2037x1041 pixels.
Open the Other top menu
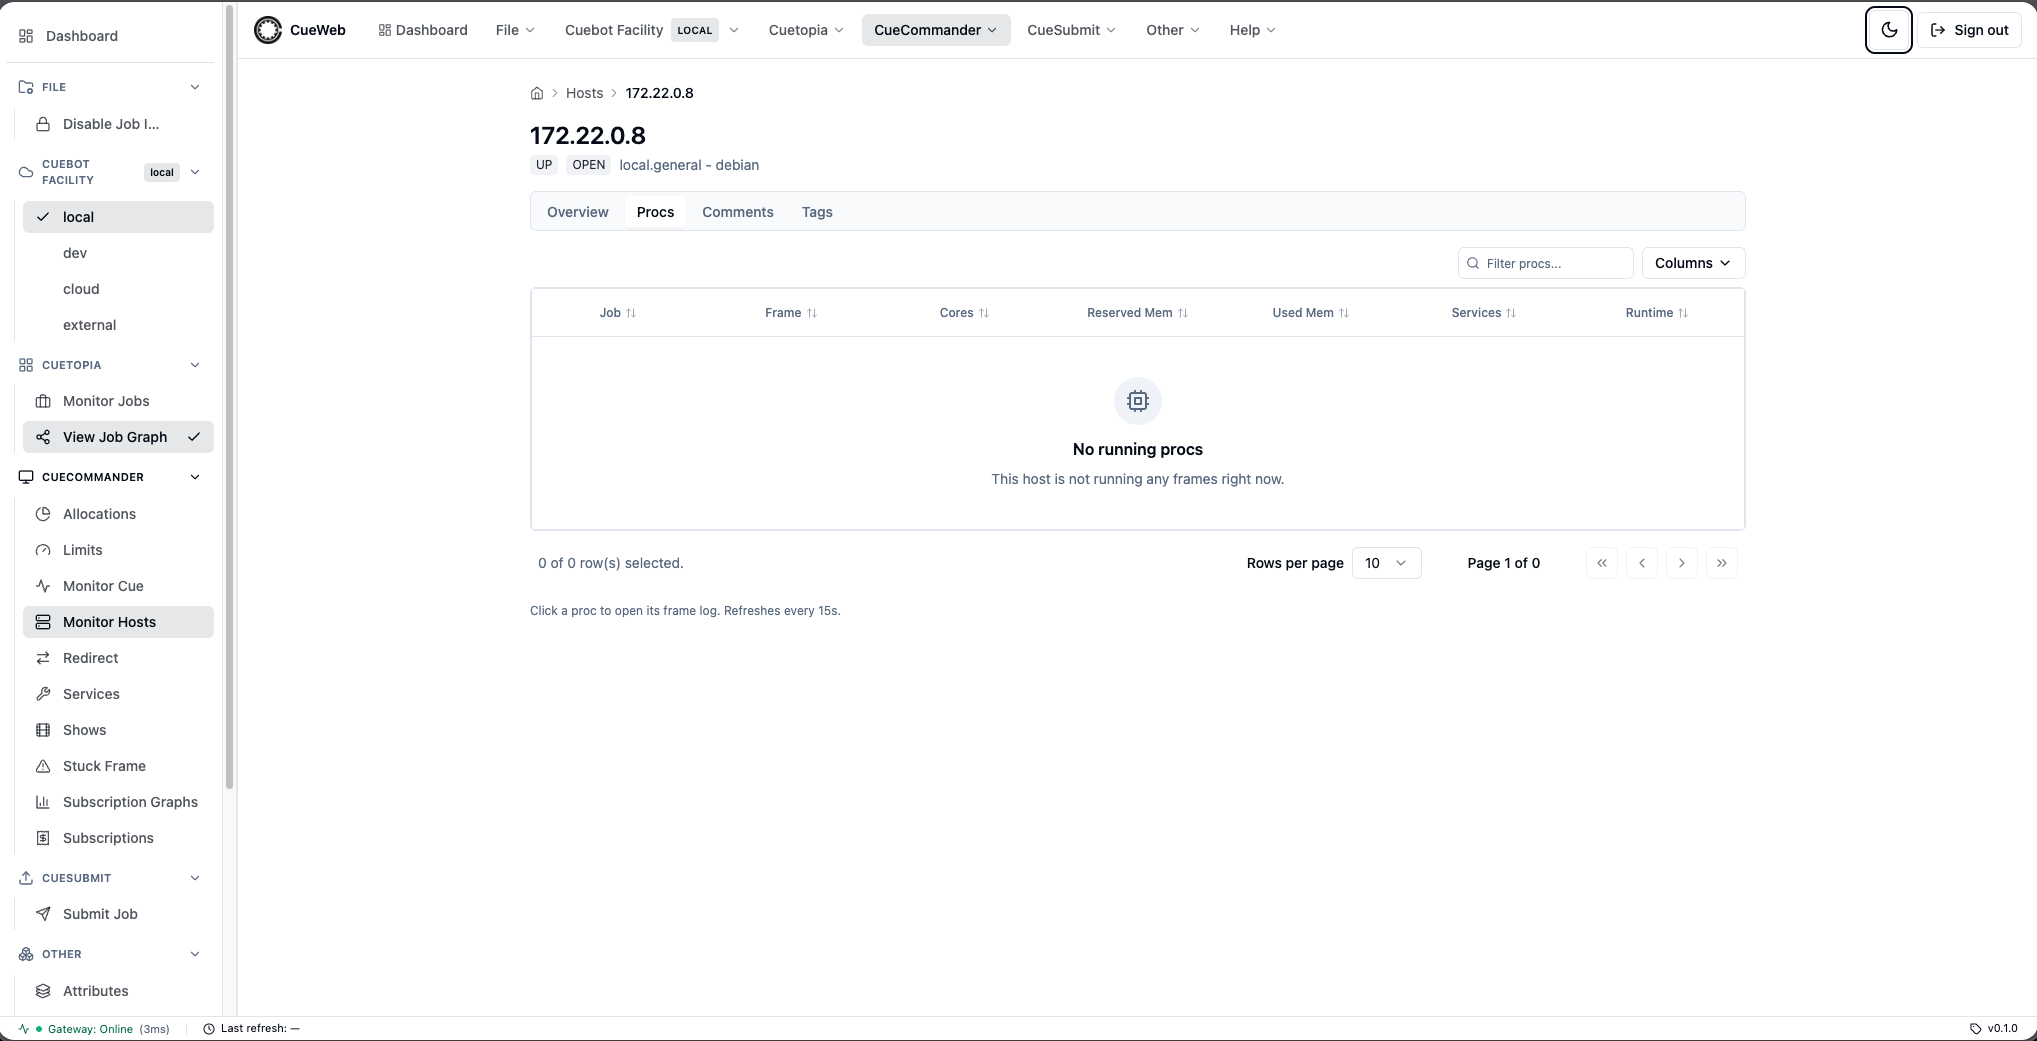1172,30
